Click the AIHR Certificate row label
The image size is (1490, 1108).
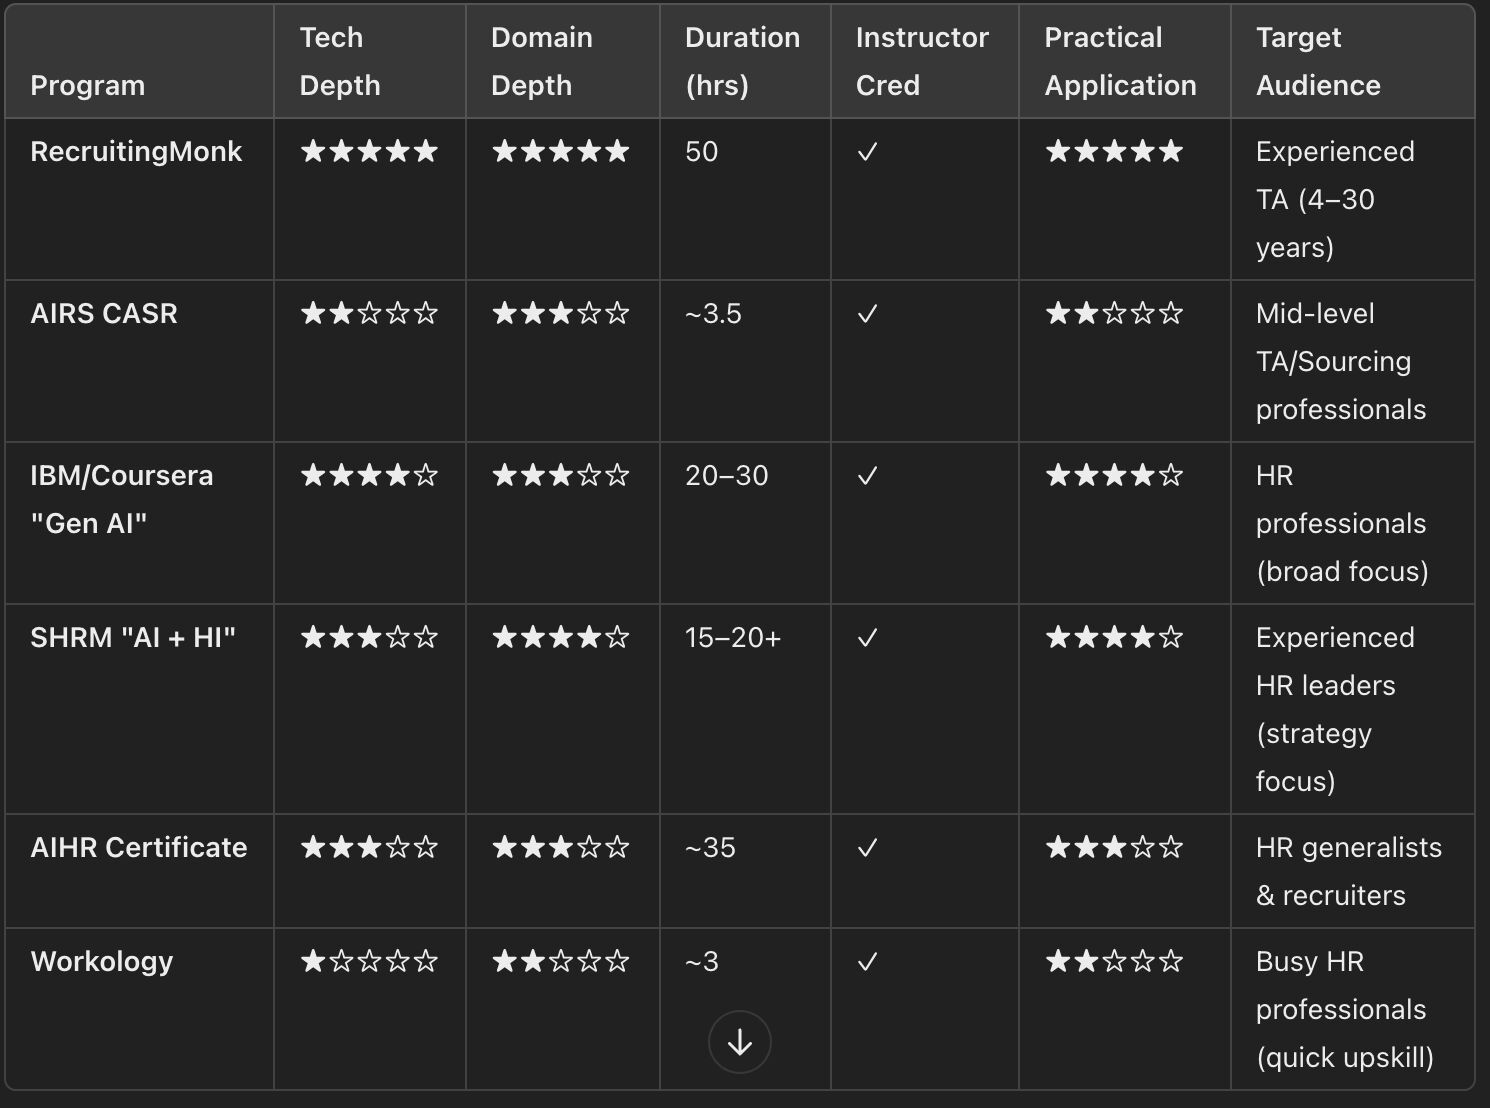click(x=139, y=848)
